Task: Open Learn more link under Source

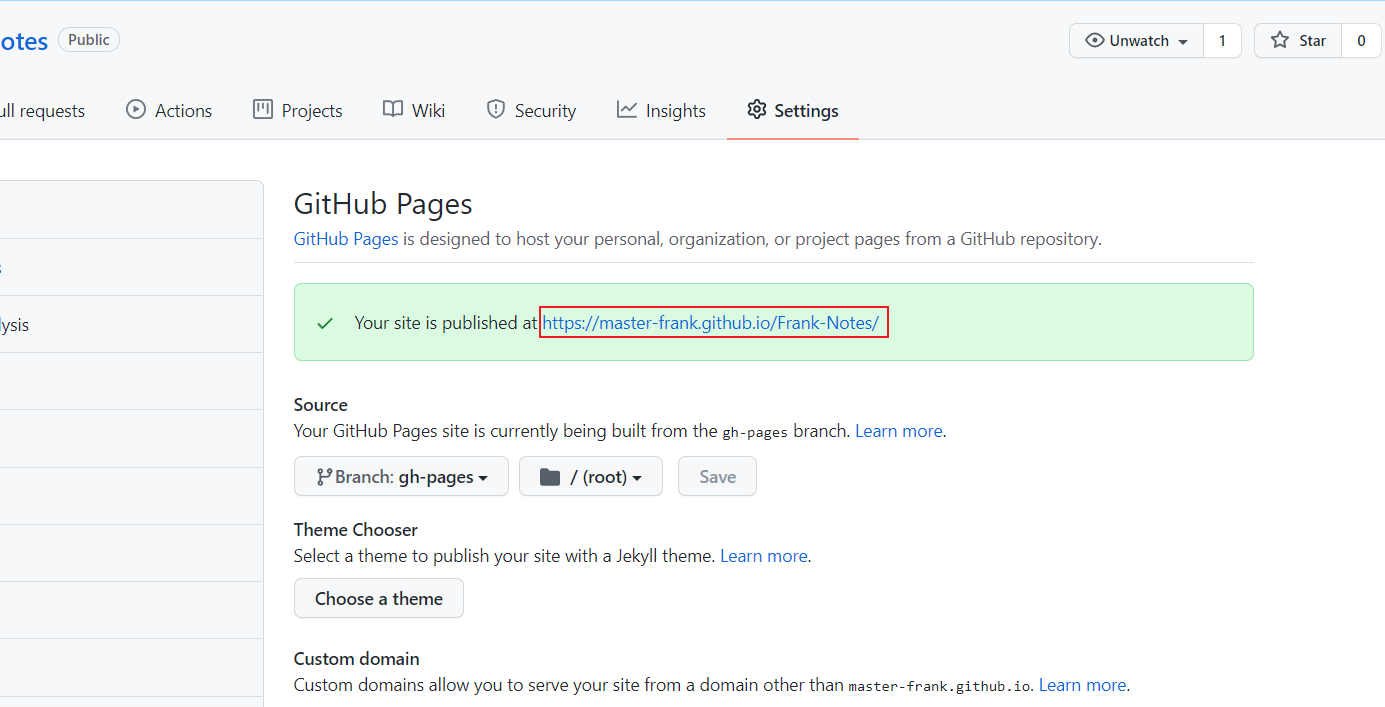Action: coord(899,431)
